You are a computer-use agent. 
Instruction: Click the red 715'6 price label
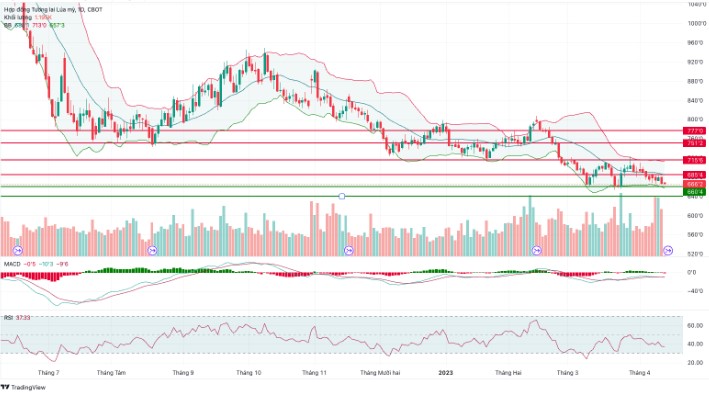695,160
